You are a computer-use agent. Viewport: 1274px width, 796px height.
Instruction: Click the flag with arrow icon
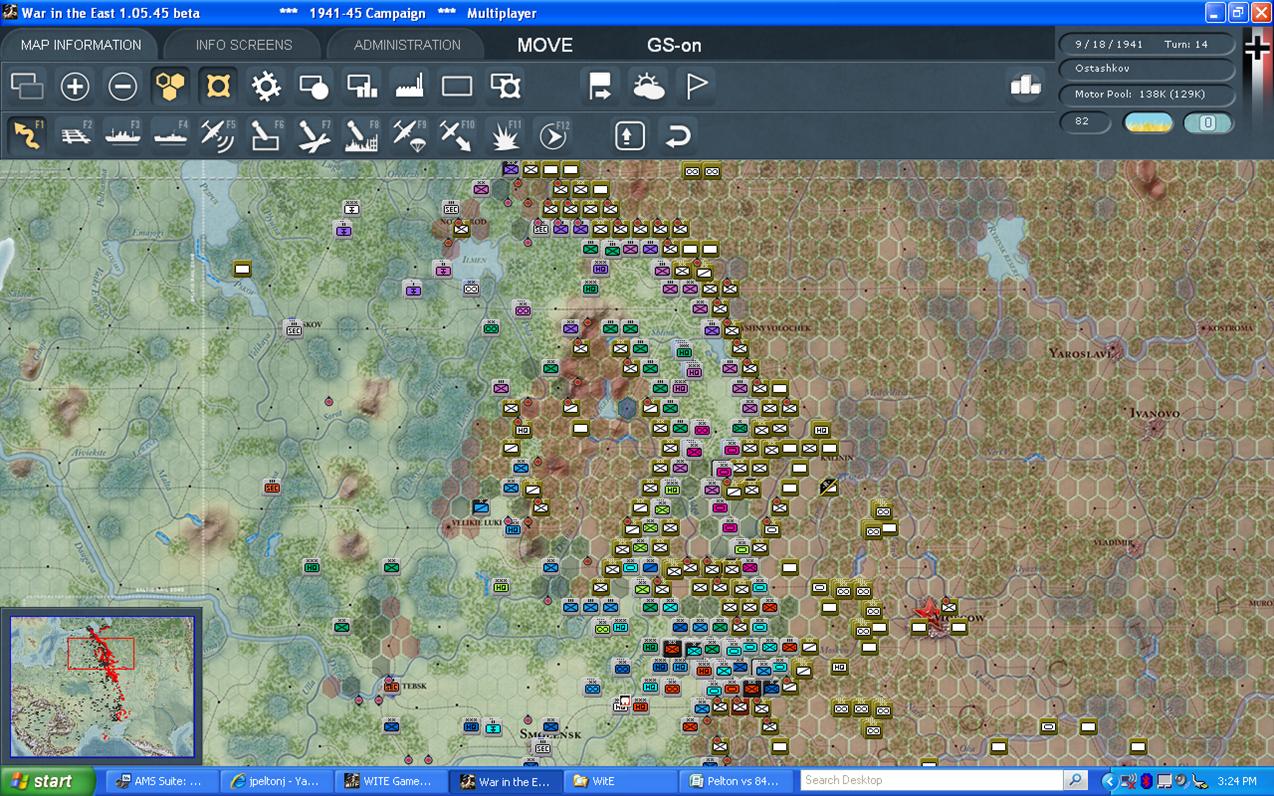600,86
